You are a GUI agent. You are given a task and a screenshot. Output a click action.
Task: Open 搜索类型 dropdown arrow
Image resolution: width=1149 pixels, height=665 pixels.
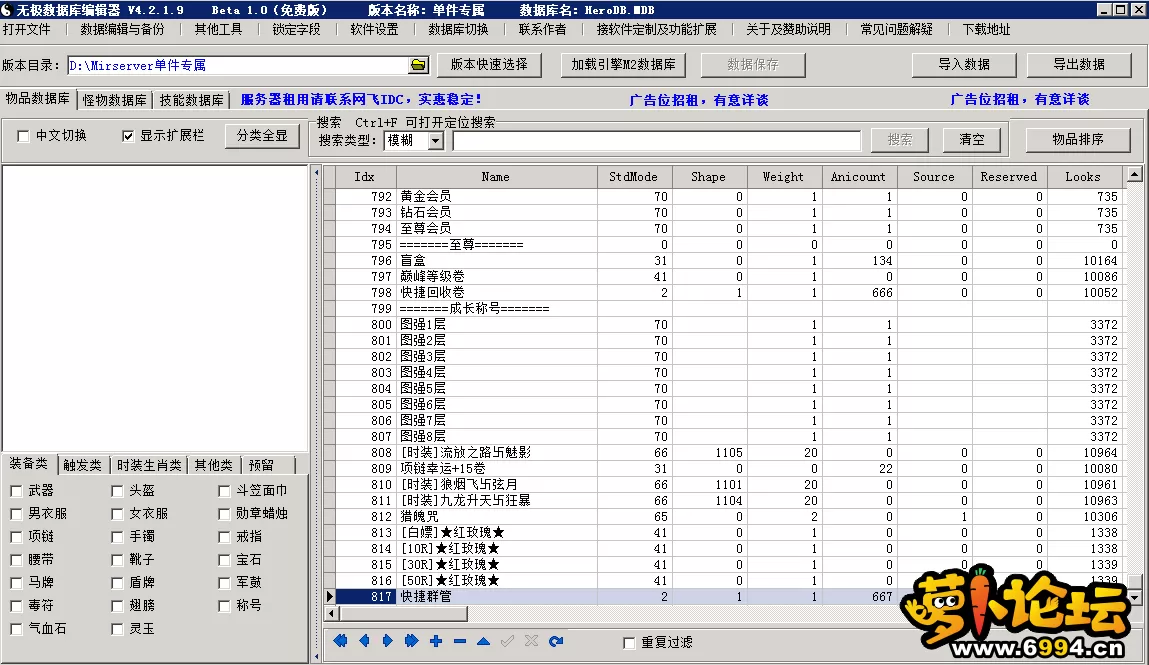pos(435,141)
